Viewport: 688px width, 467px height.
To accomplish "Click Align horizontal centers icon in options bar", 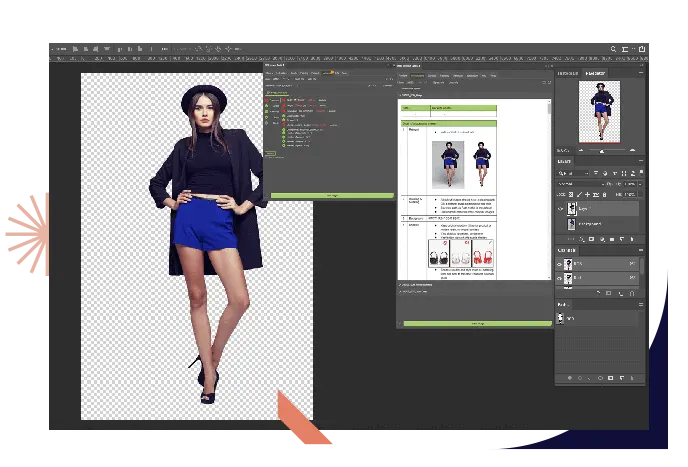I will click(86, 49).
